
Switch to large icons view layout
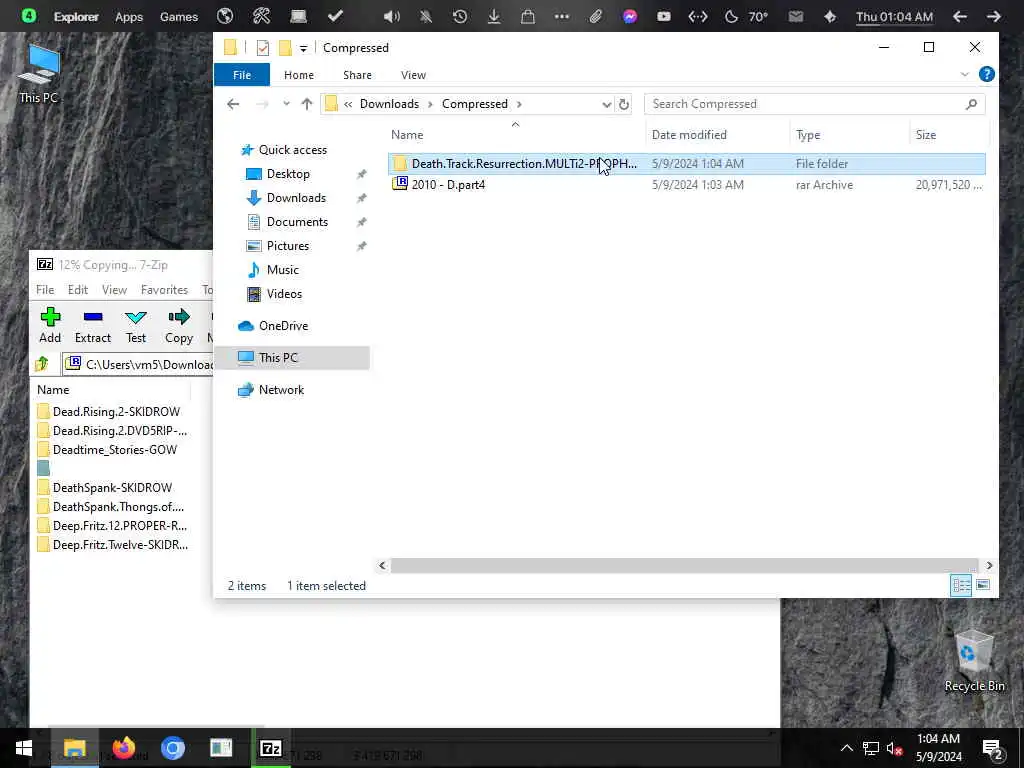[x=983, y=585]
